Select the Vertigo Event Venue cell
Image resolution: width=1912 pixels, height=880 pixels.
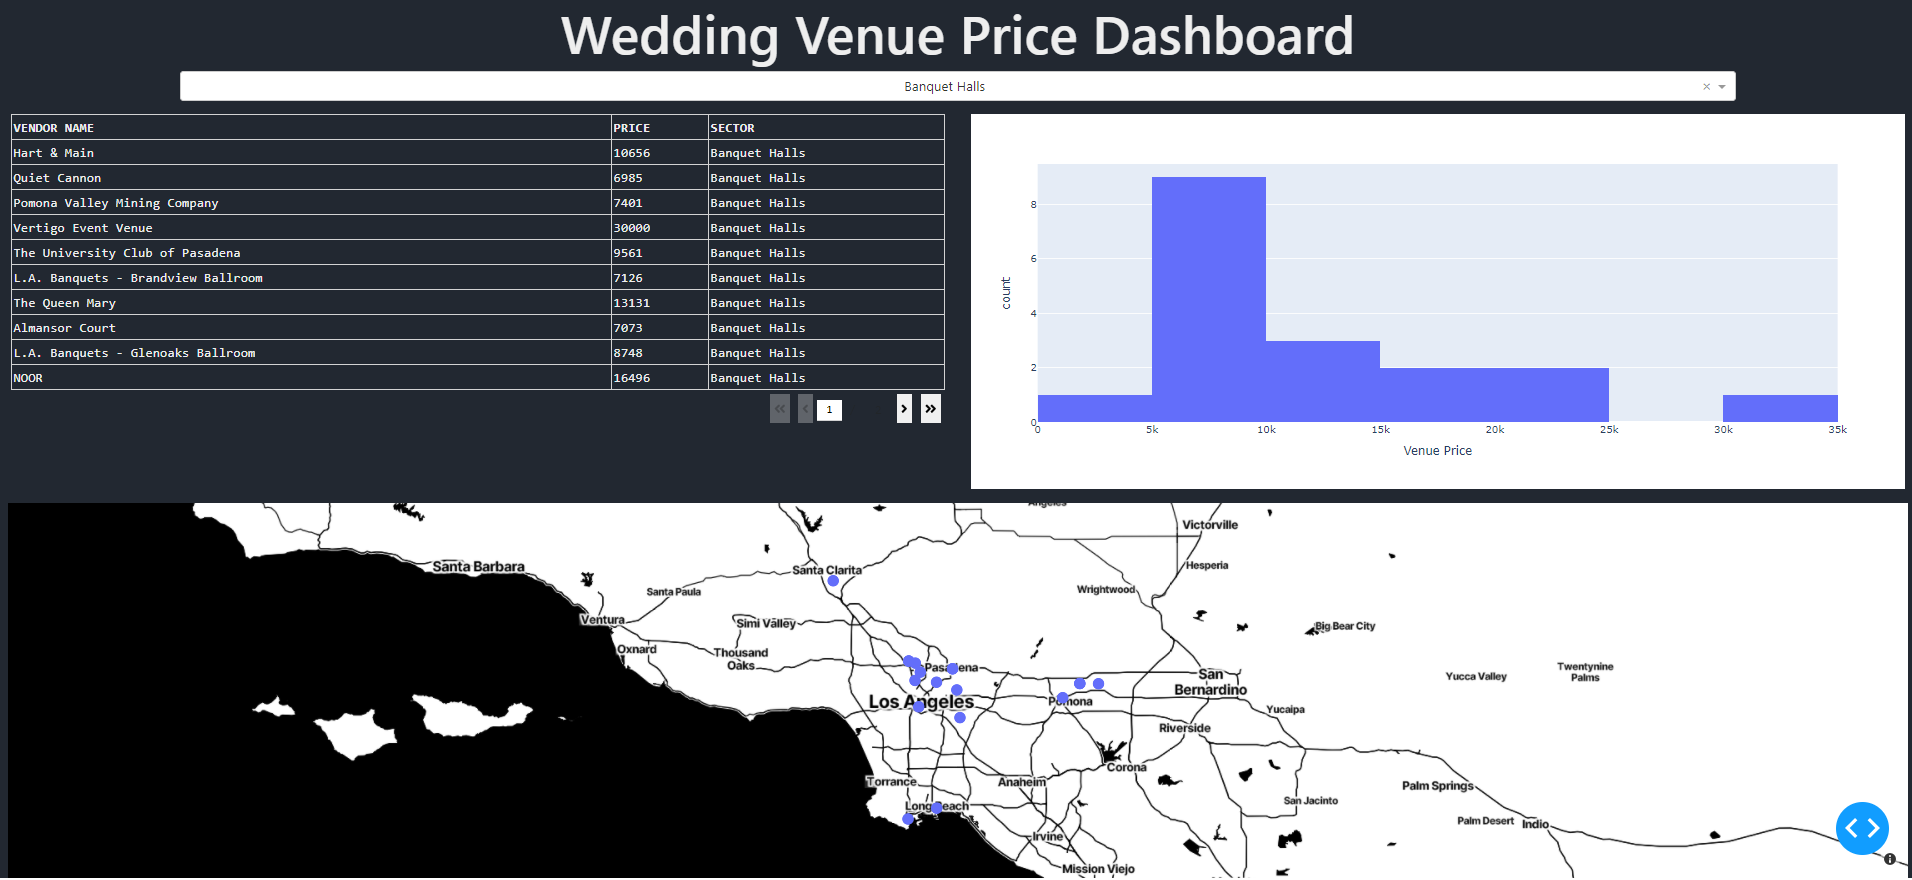[311, 228]
